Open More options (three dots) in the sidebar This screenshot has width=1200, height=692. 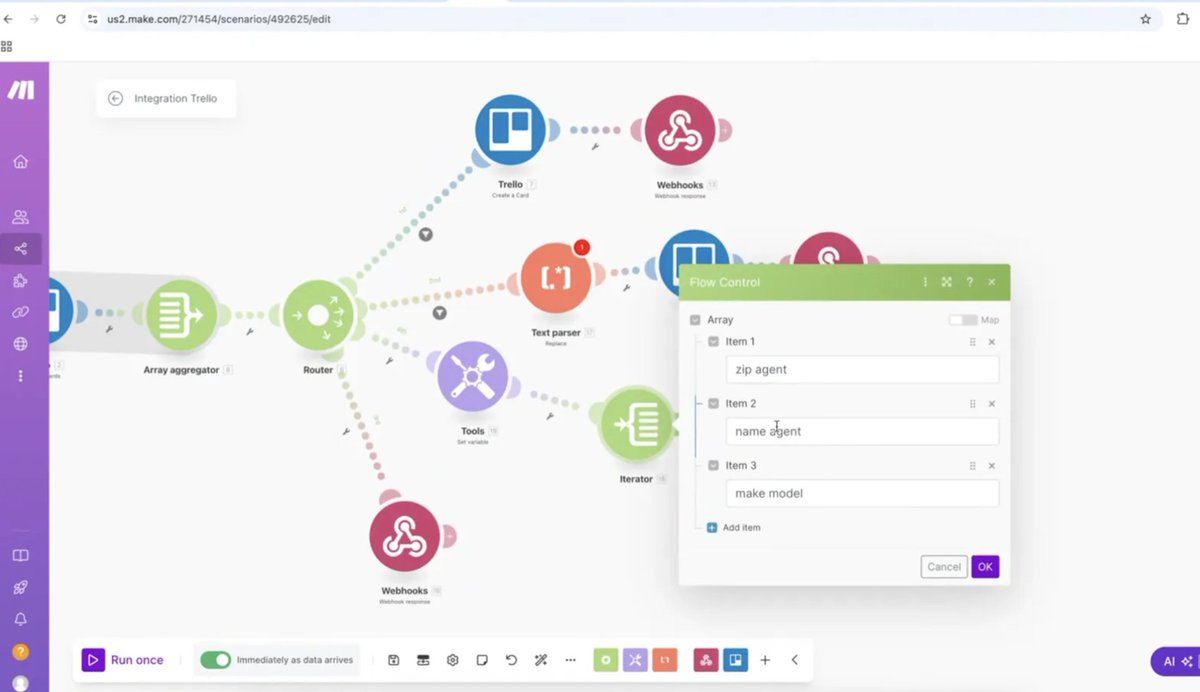pos(21,376)
